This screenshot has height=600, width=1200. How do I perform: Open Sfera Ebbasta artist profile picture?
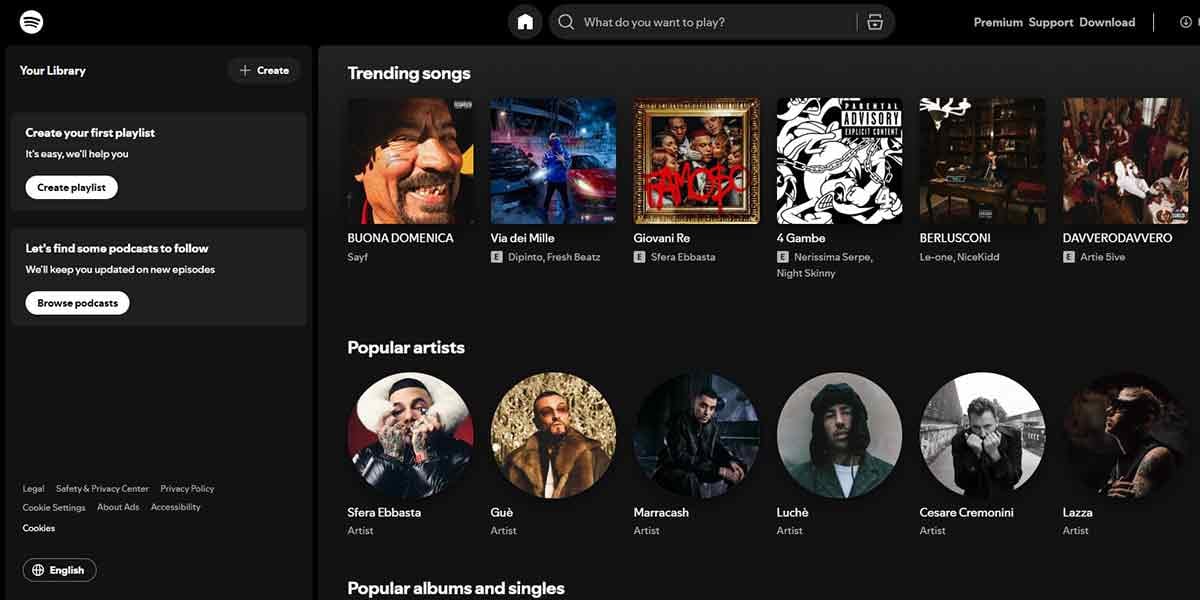pos(410,436)
